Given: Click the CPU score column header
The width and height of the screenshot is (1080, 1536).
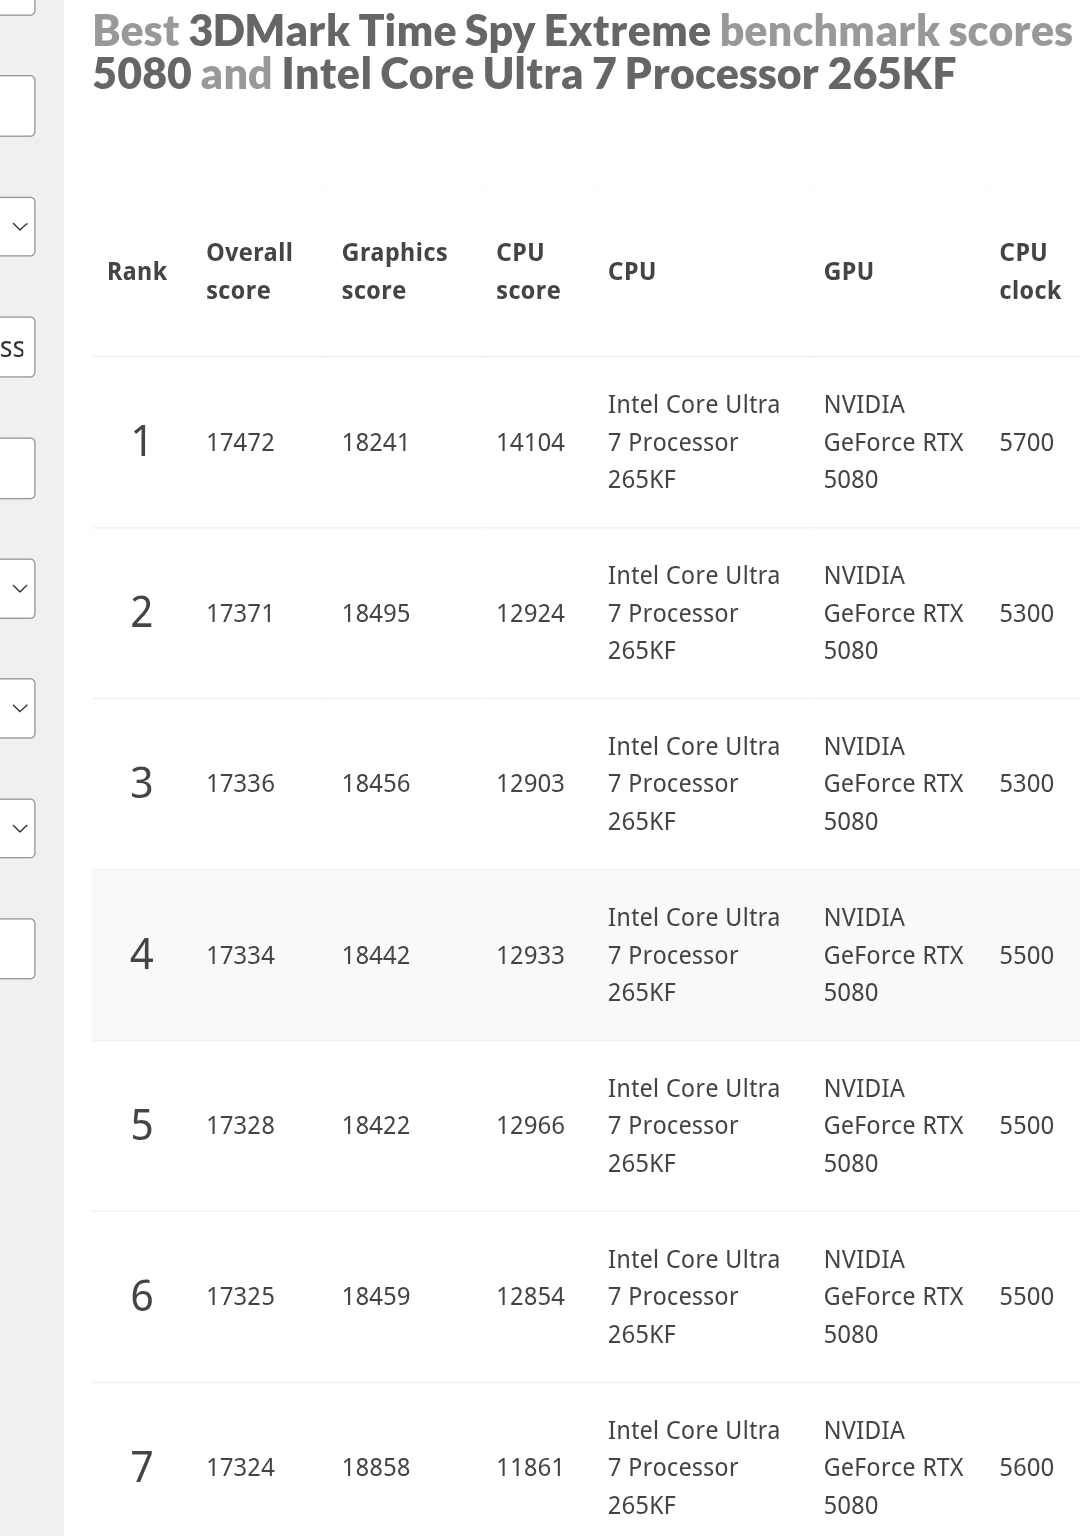Looking at the screenshot, I should [528, 271].
